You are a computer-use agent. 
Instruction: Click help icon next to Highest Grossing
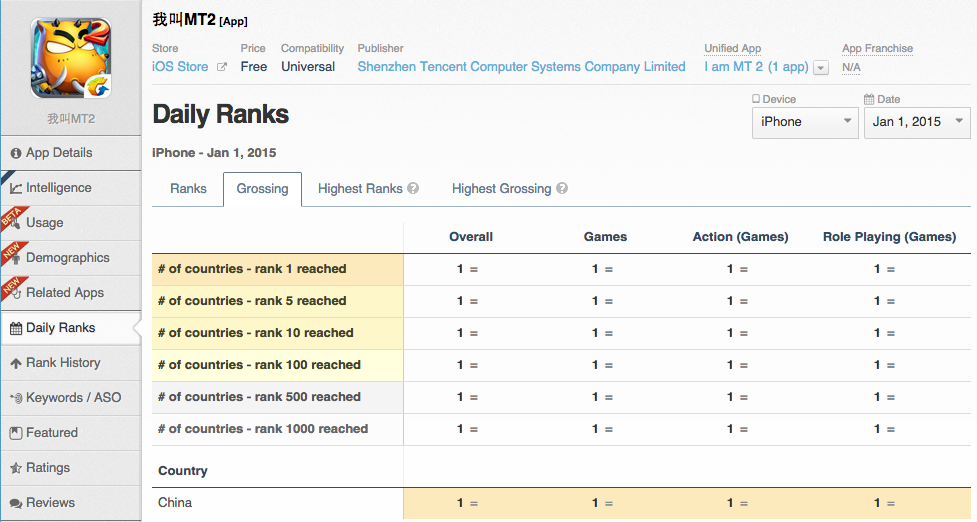(562, 188)
